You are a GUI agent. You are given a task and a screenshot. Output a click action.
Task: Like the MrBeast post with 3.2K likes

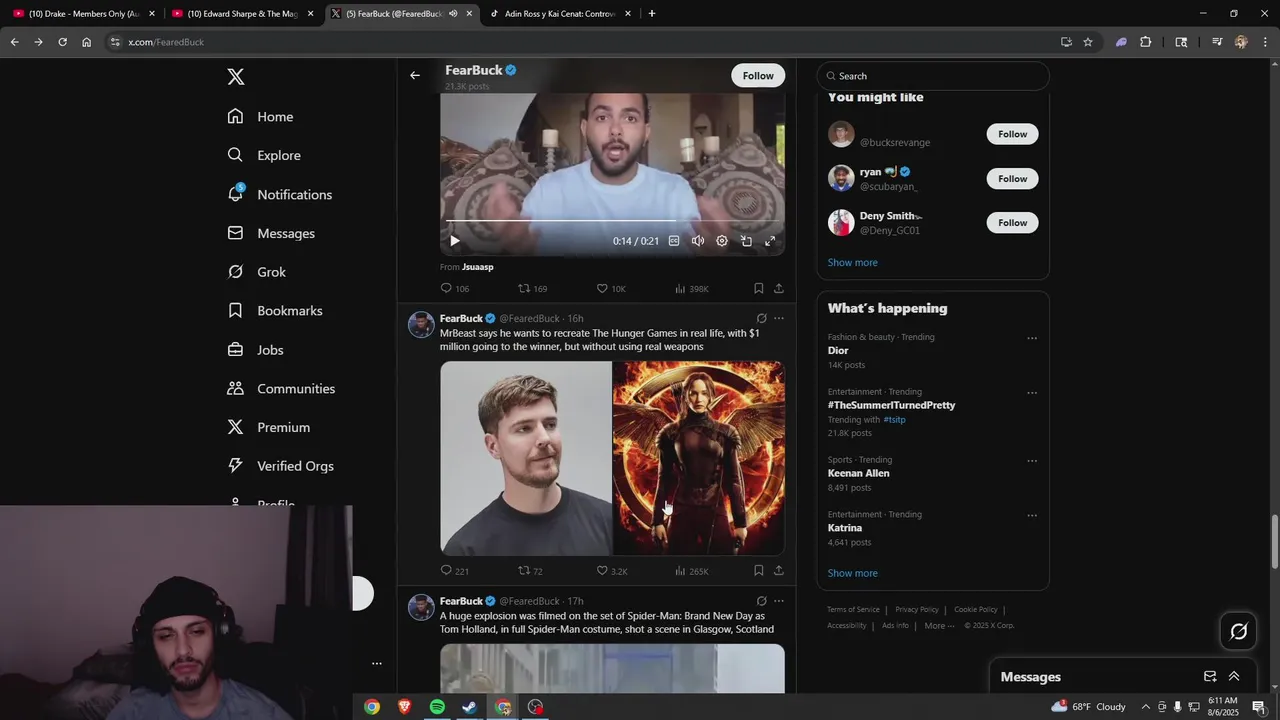[x=612, y=571]
